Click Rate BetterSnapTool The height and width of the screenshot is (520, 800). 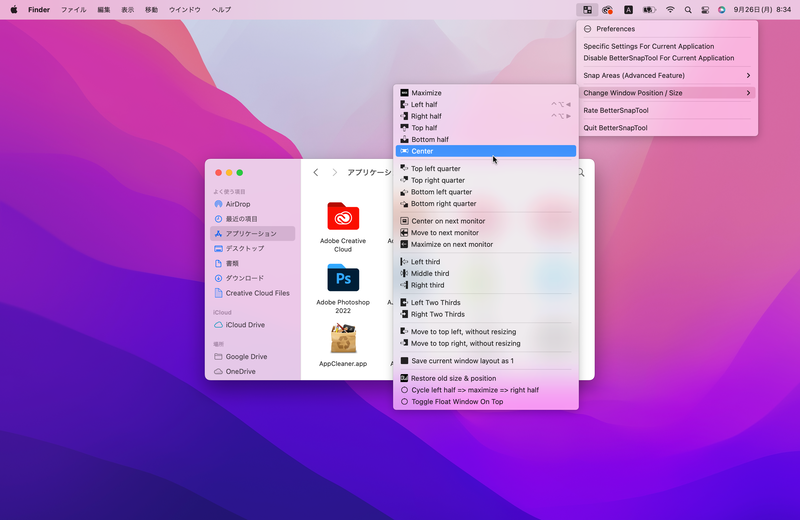667,110
